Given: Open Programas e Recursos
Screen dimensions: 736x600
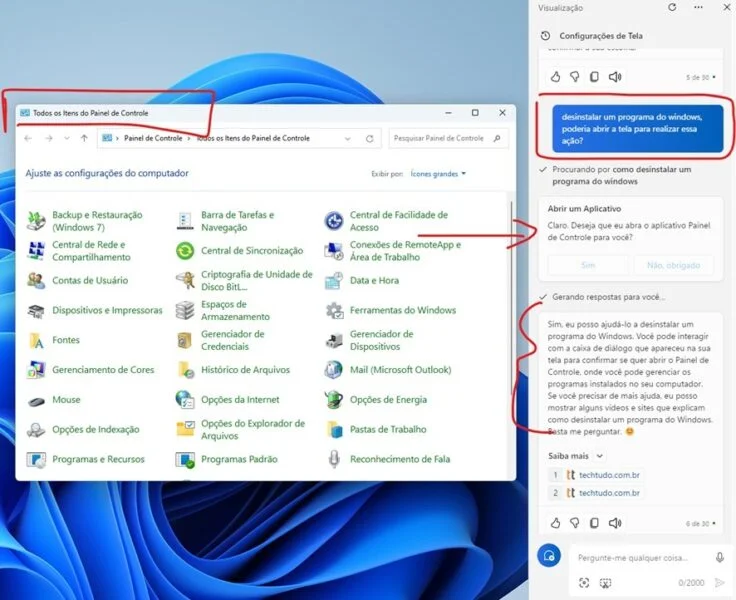Looking at the screenshot, I should coord(85,459).
